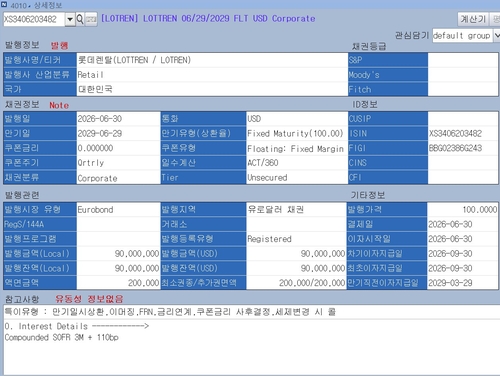500x376 pixels.
Task: Click the 이자시작일 value 2026-06-30
Action: click(x=450, y=239)
